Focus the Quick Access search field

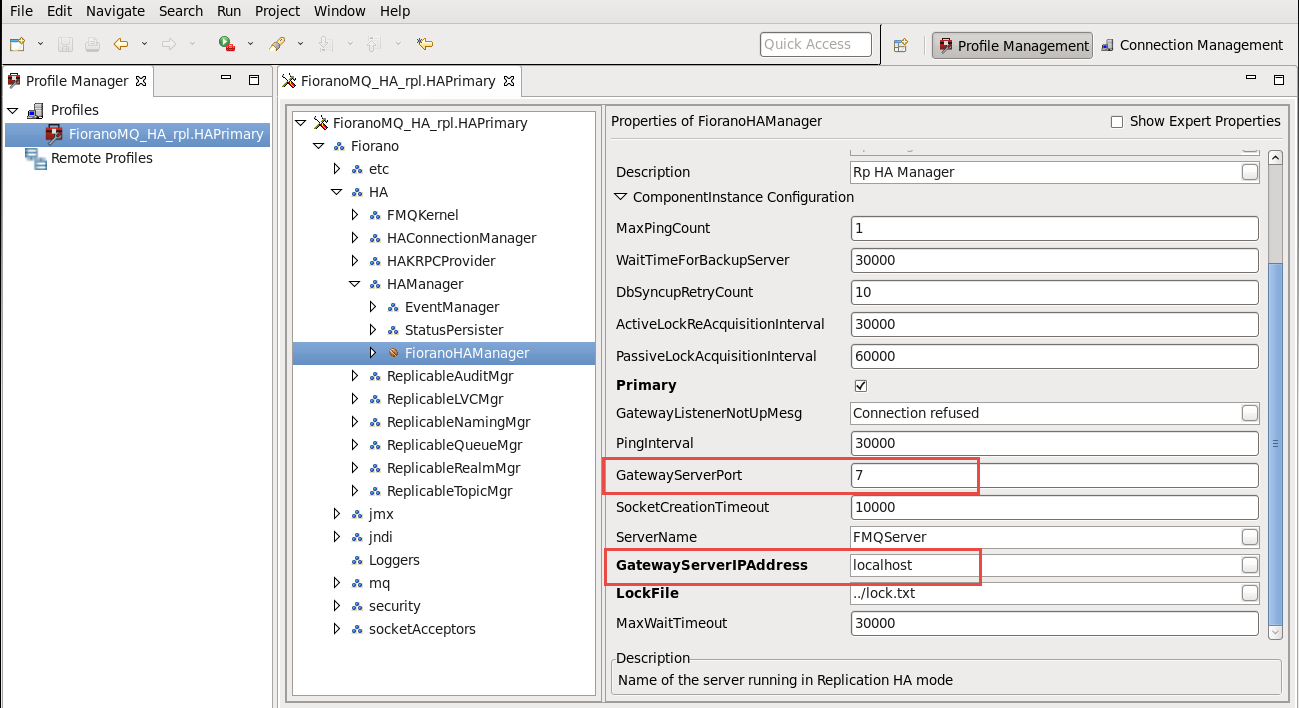click(x=815, y=44)
